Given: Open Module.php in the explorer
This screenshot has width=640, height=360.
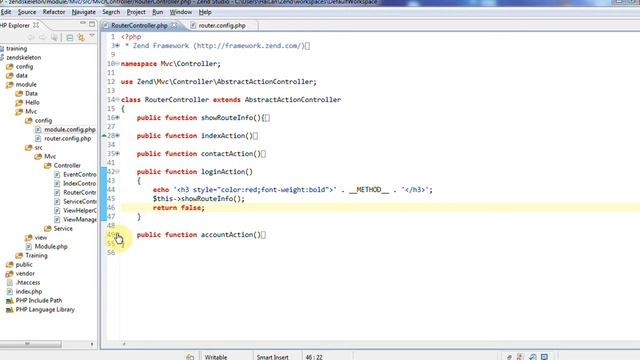Looking at the screenshot, I should point(51,247).
